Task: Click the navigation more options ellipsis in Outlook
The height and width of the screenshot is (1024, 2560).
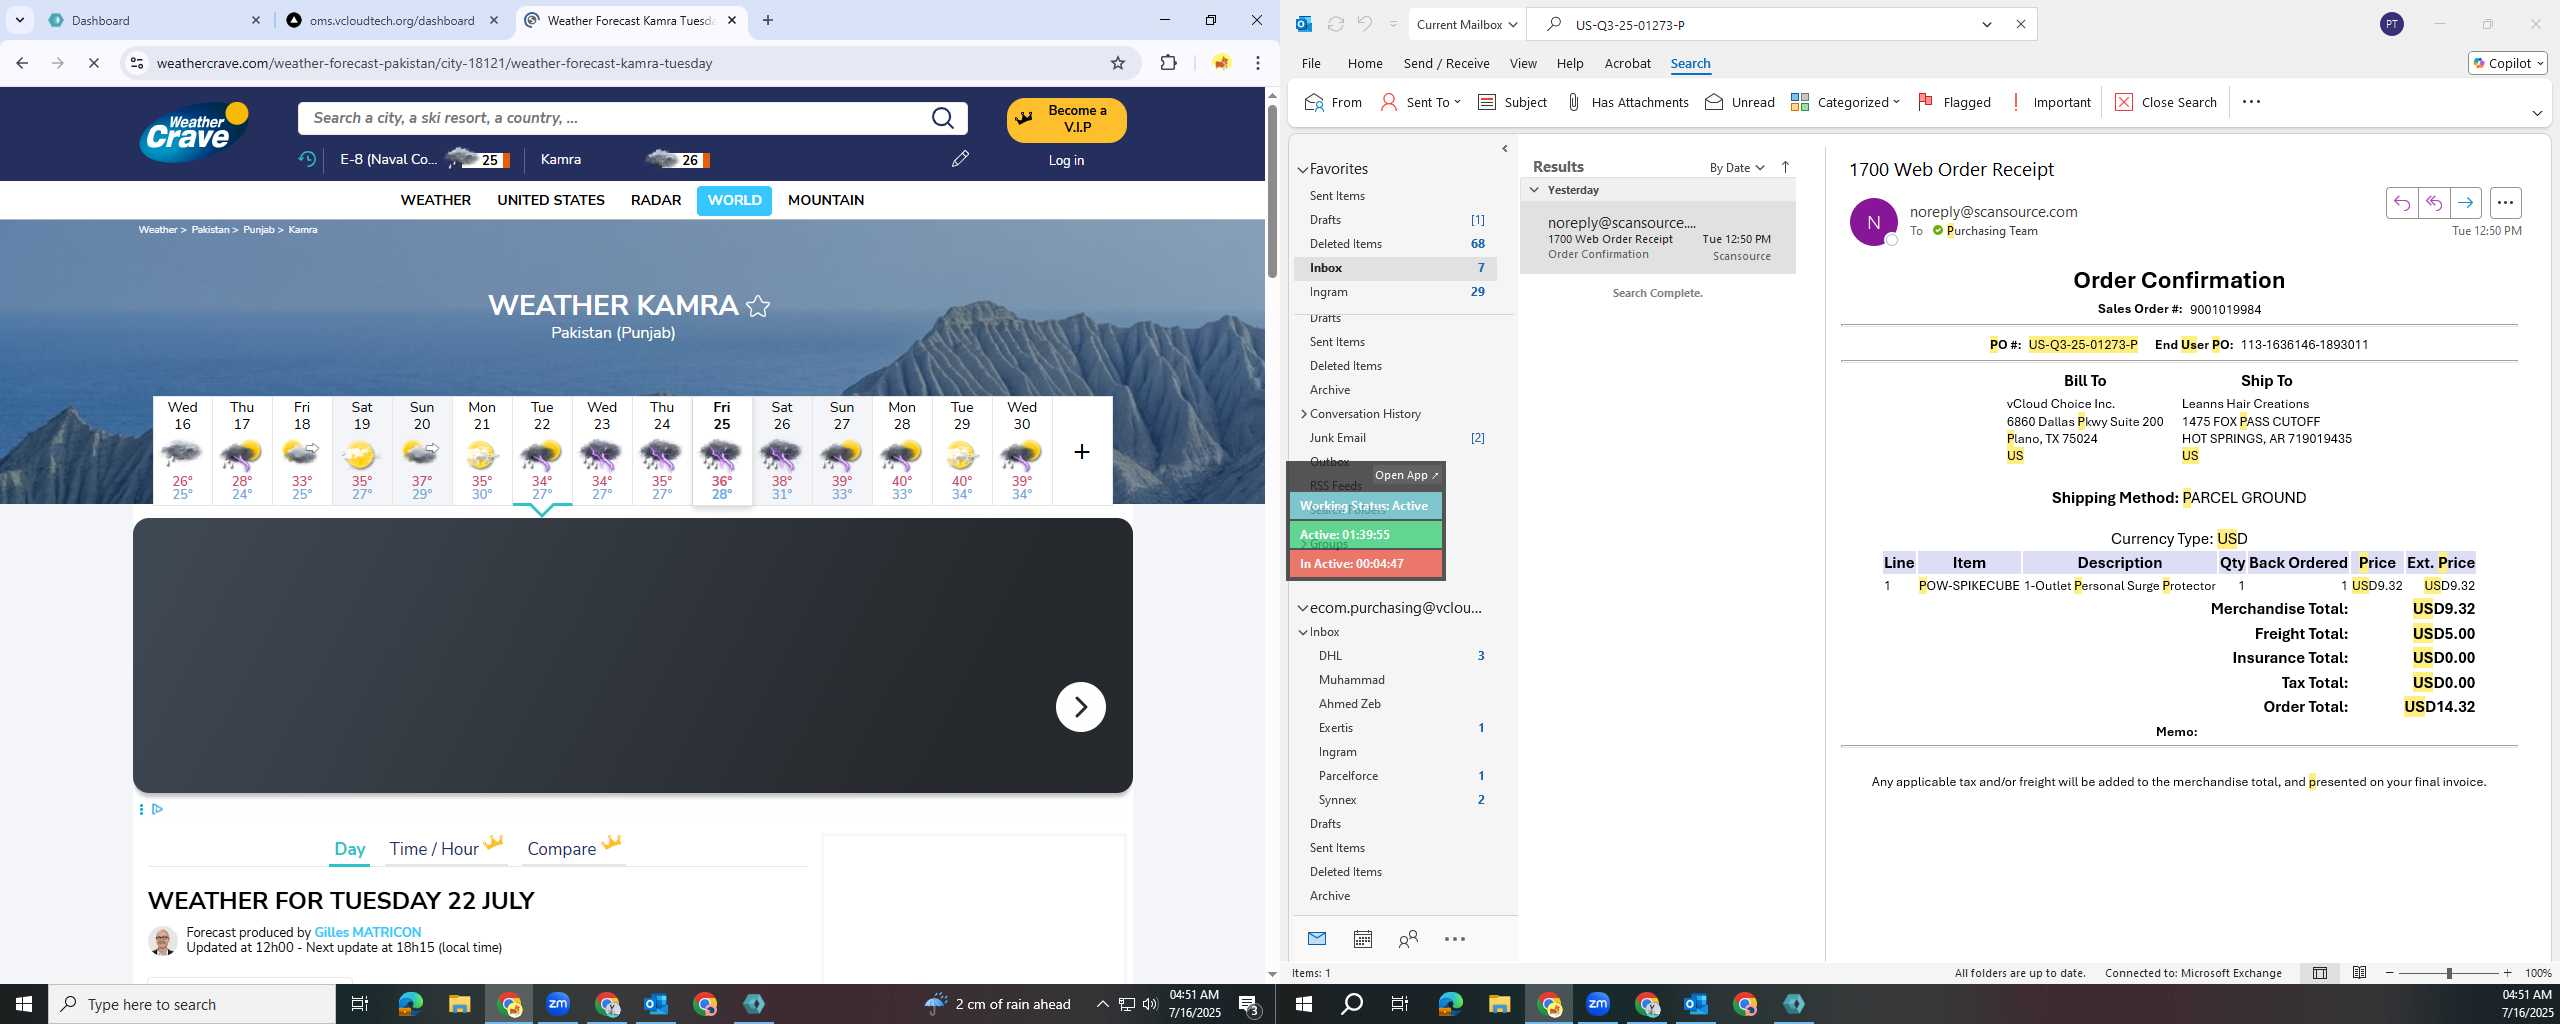Action: point(1455,939)
